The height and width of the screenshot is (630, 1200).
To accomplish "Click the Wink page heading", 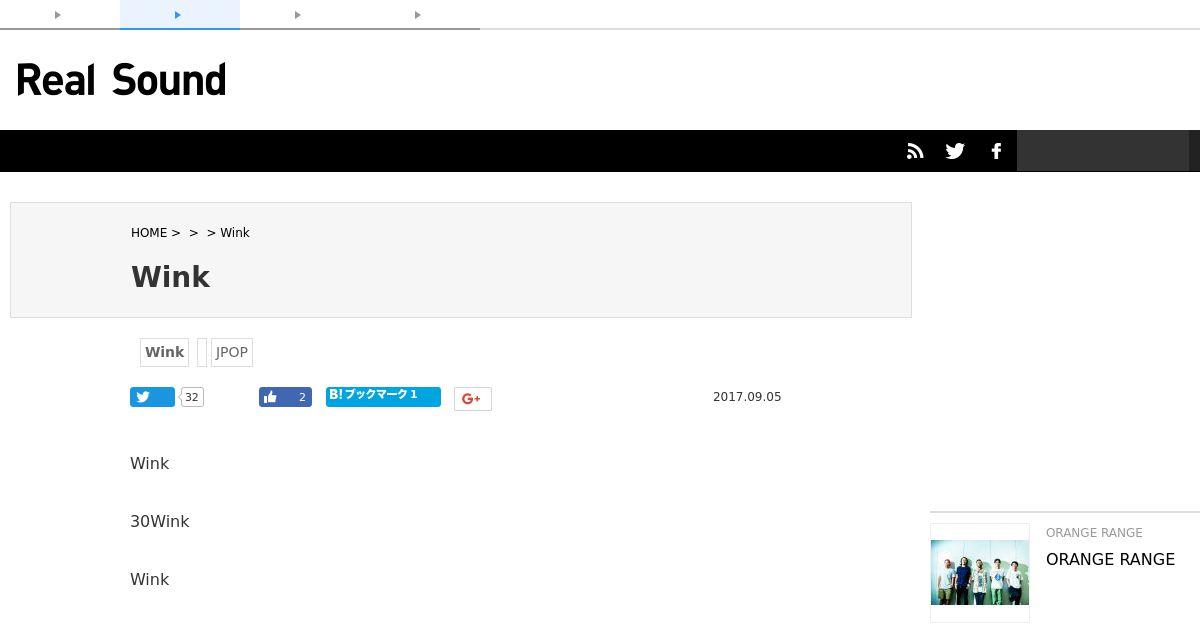I will (x=171, y=277).
